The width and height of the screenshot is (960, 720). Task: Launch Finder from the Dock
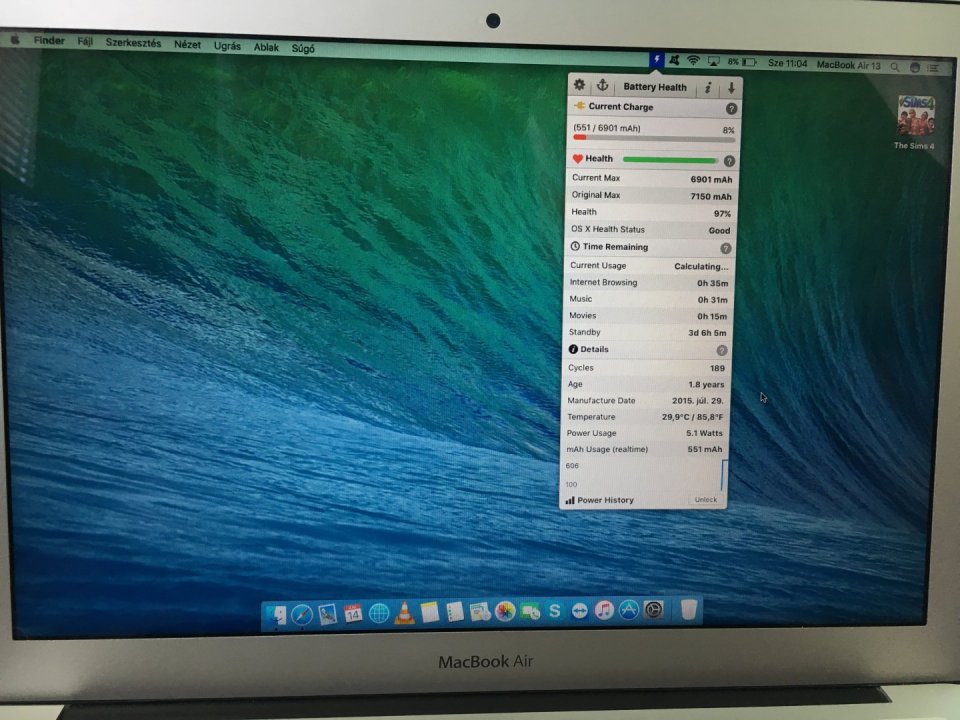coord(277,613)
